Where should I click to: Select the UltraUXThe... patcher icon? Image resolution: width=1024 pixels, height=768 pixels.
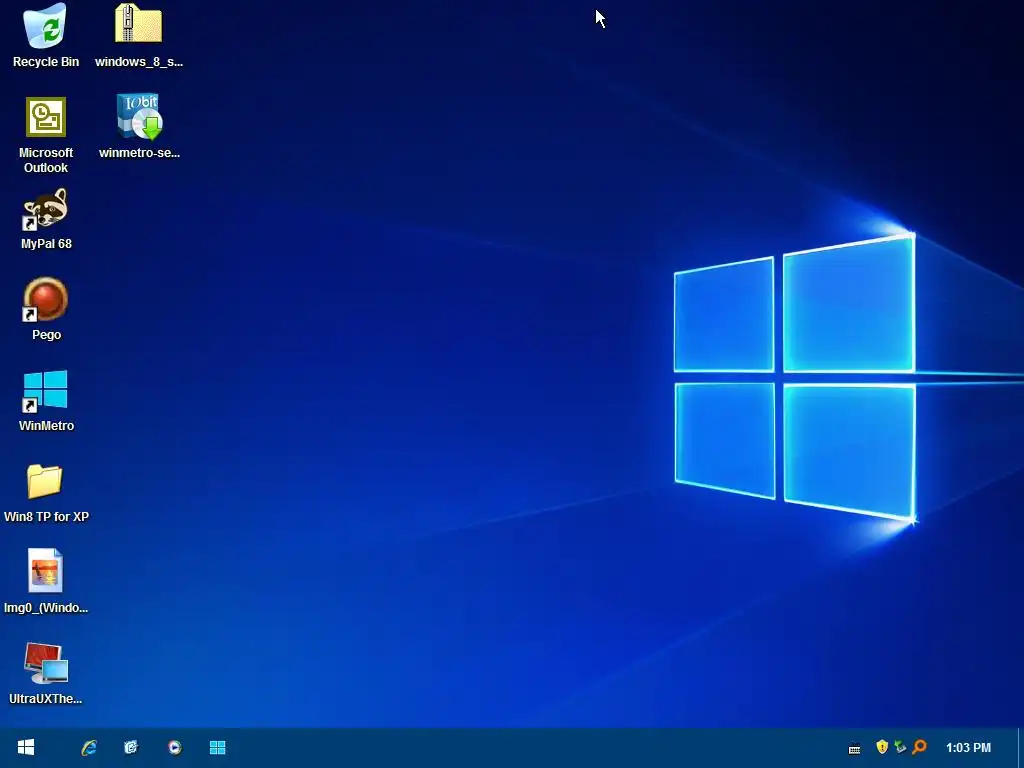click(x=46, y=663)
